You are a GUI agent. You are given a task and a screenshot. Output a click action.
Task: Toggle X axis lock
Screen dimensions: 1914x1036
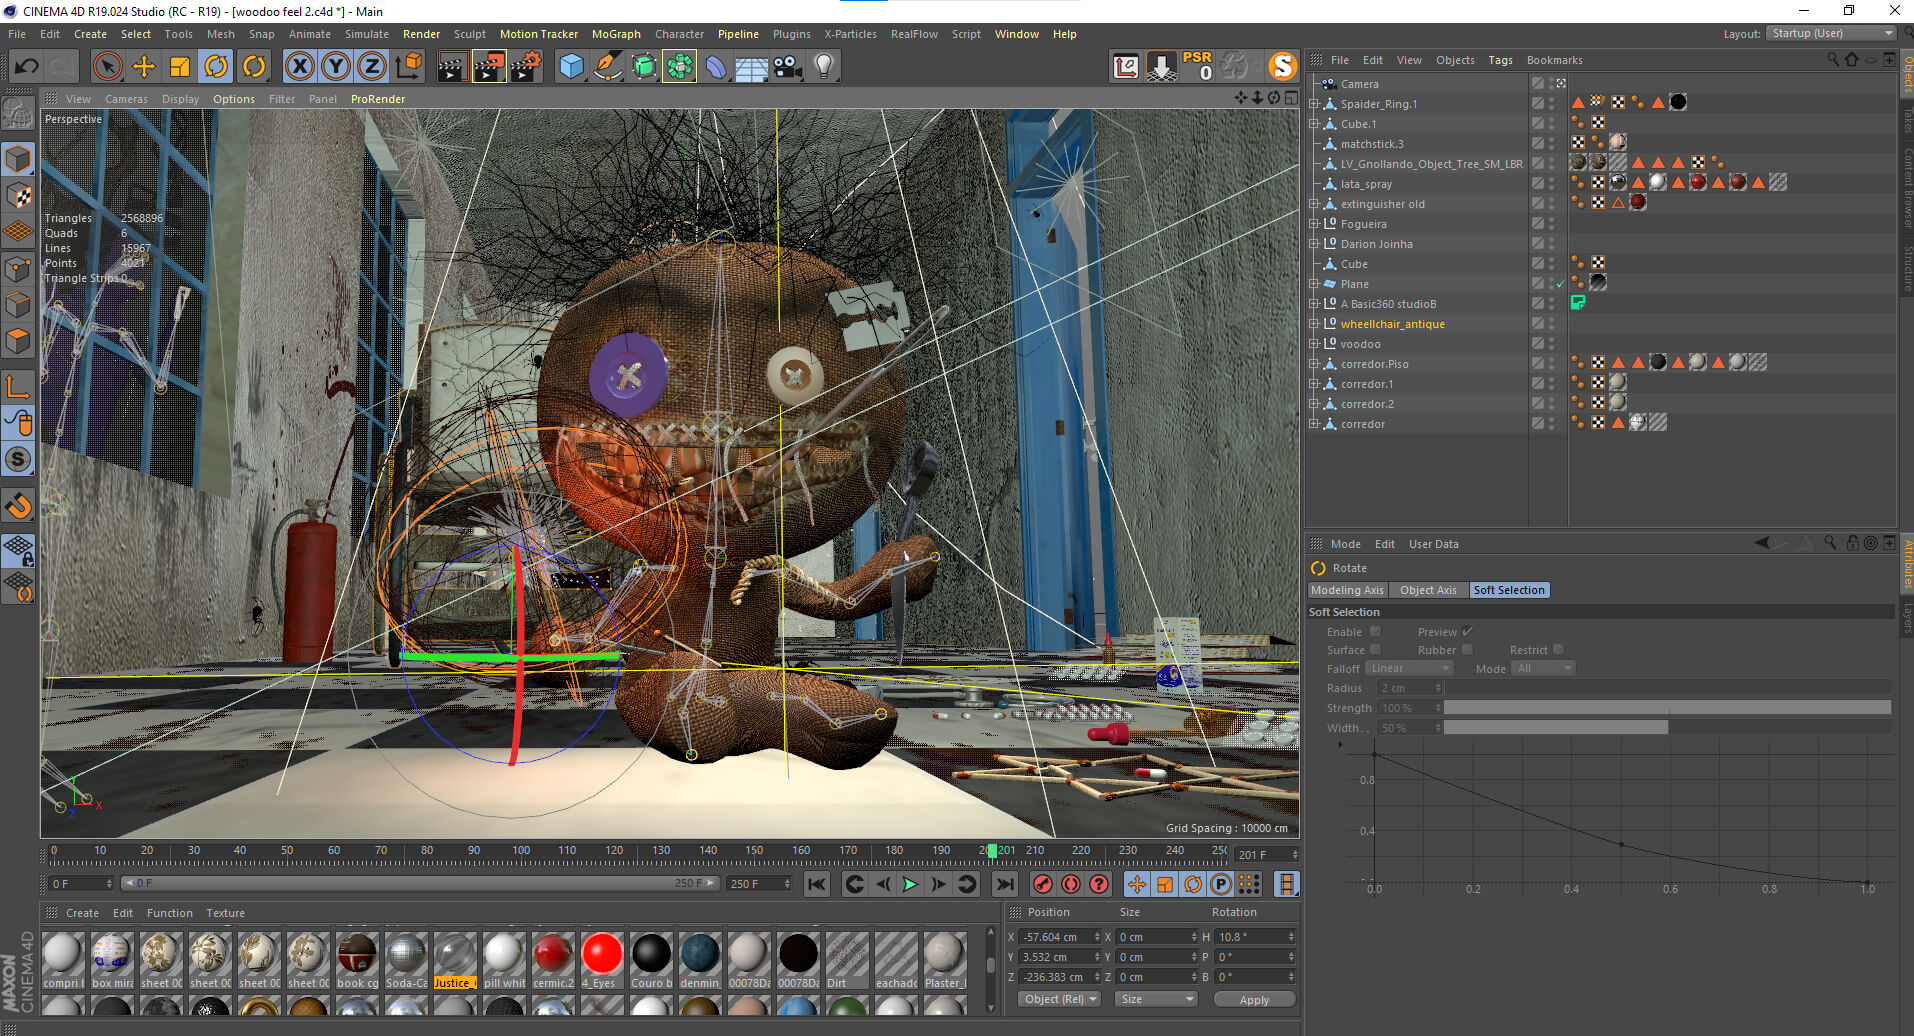click(299, 67)
